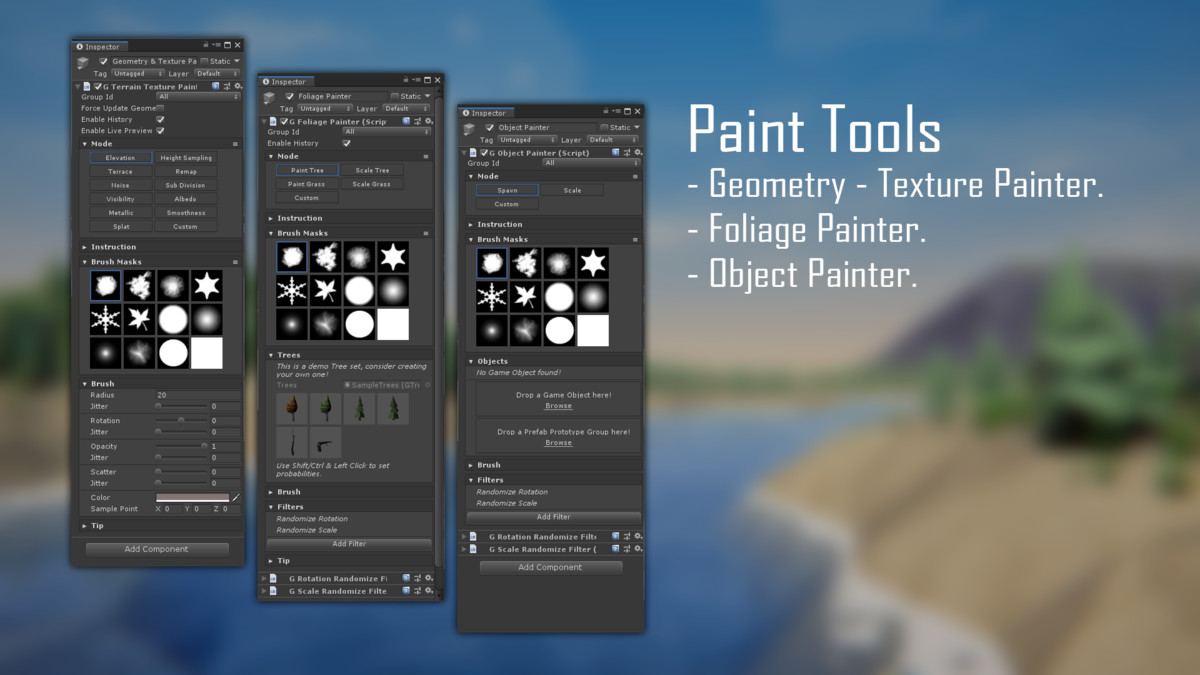The image size is (1200, 675).
Task: Select snowflake brush mask in Terrain Texture Painter
Action: point(106,319)
